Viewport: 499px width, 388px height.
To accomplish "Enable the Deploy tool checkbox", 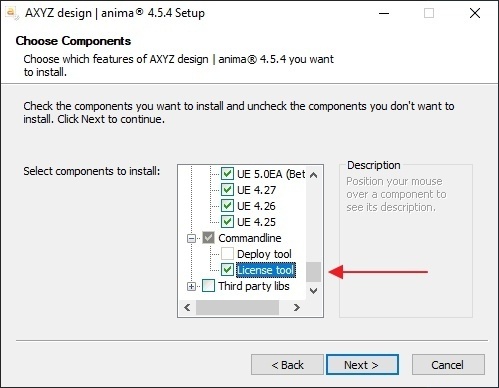I will 227,254.
